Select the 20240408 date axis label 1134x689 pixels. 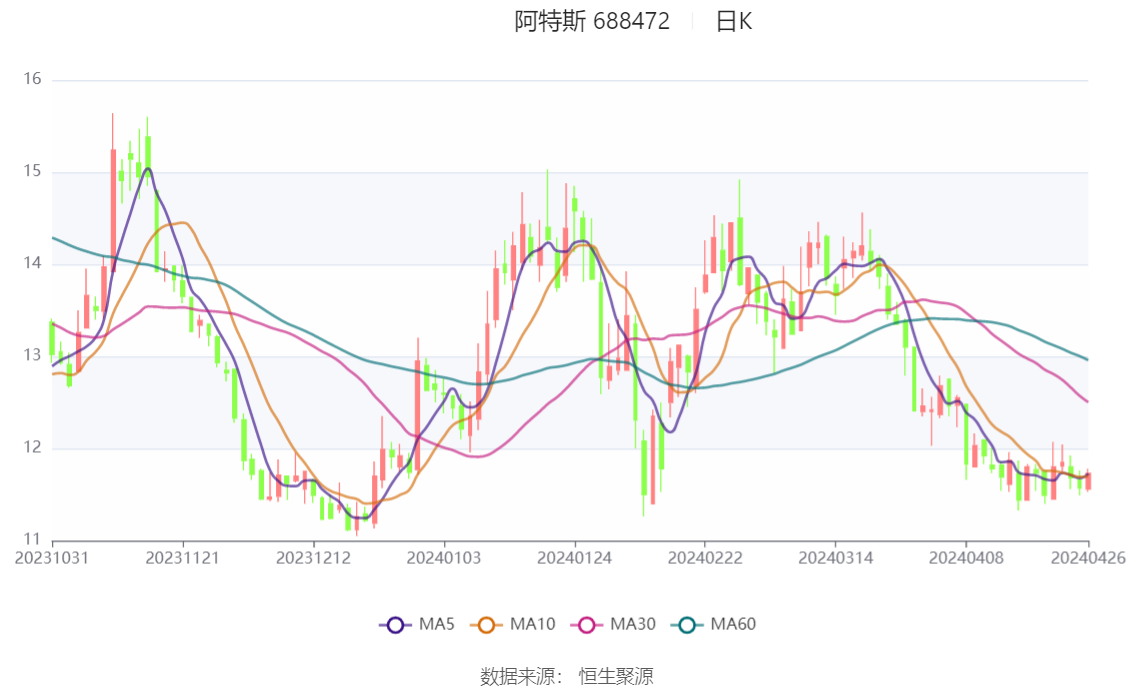[965, 558]
